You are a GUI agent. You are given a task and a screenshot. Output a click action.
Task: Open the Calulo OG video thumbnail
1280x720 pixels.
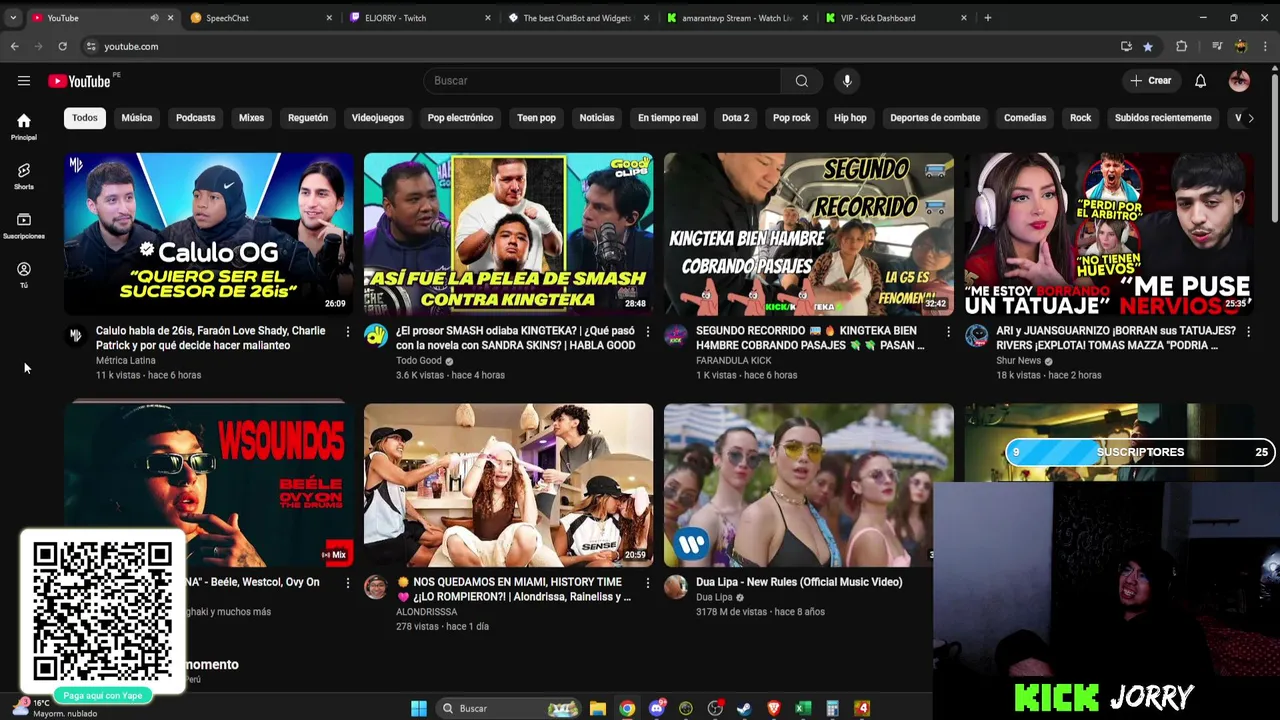209,234
